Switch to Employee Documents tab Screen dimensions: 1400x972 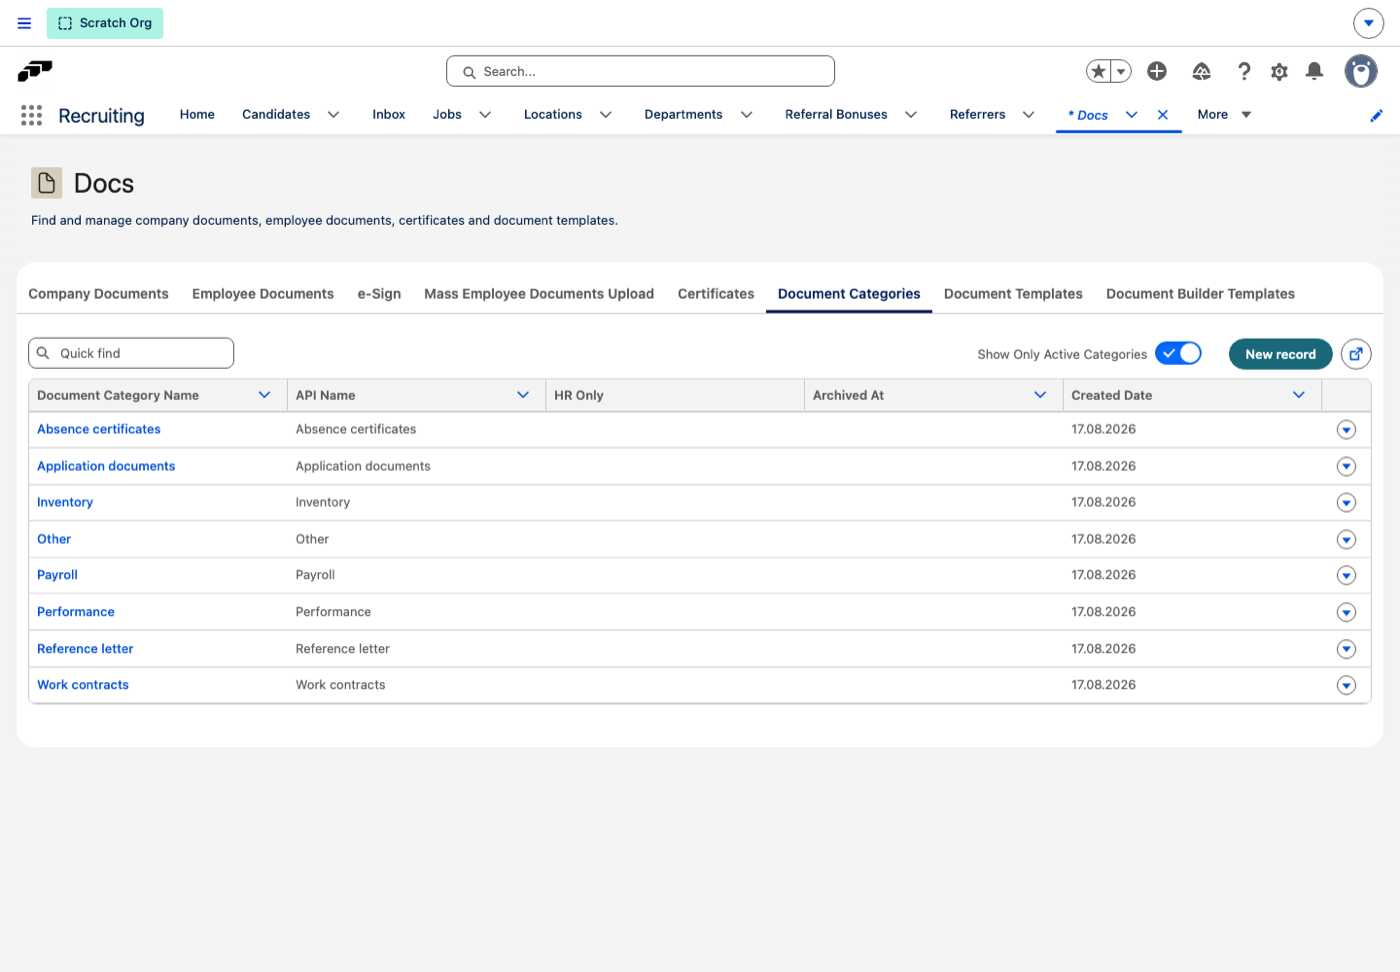[263, 294]
